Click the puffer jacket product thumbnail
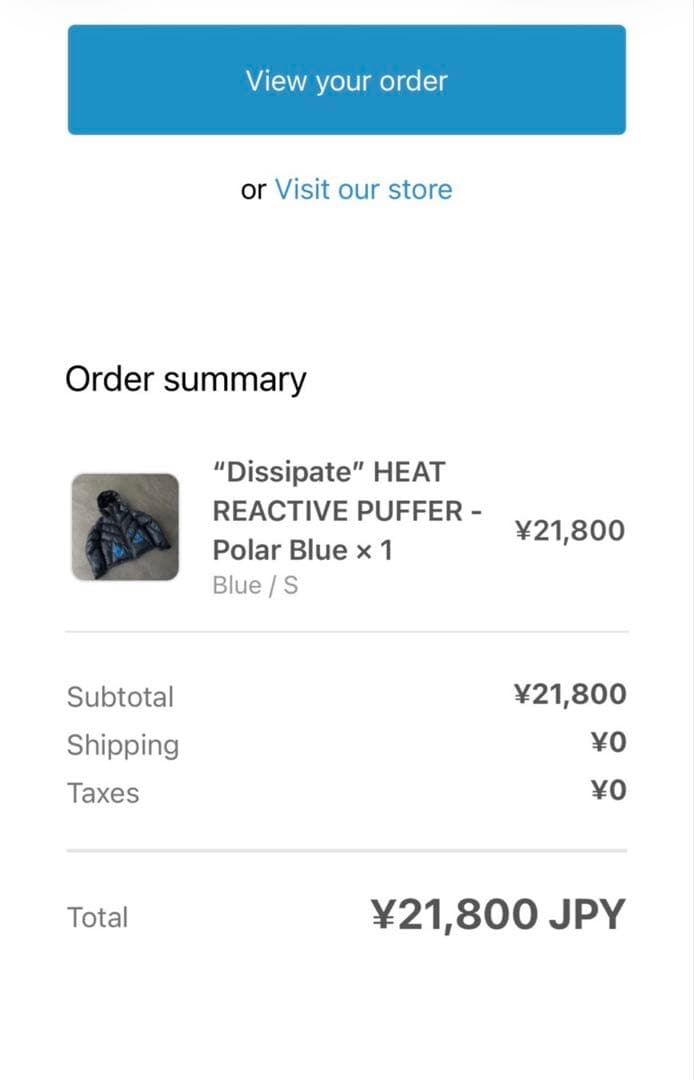This screenshot has height=1080, width=694. [125, 528]
